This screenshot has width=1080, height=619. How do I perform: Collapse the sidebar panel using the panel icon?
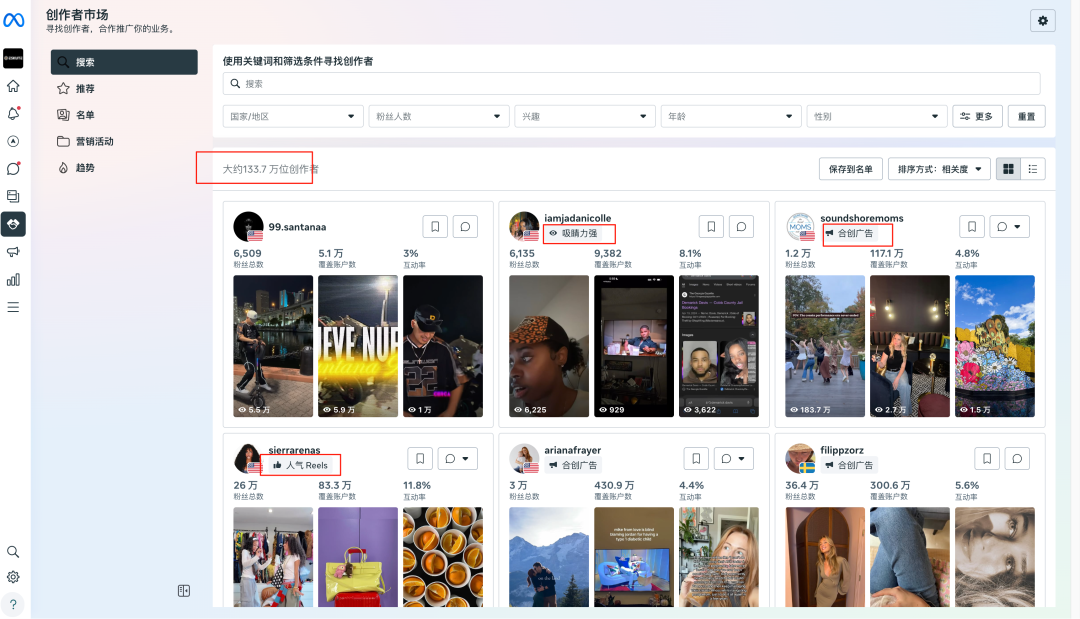point(183,591)
